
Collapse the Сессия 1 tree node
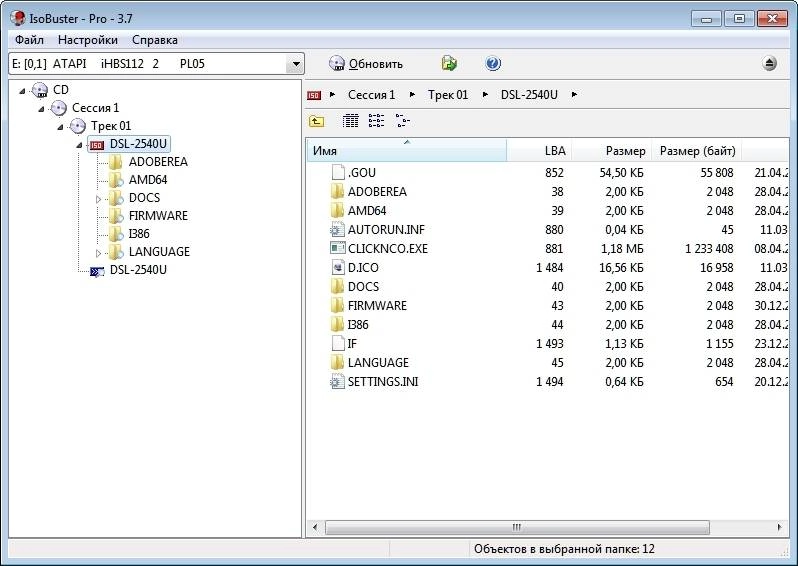click(x=41, y=109)
